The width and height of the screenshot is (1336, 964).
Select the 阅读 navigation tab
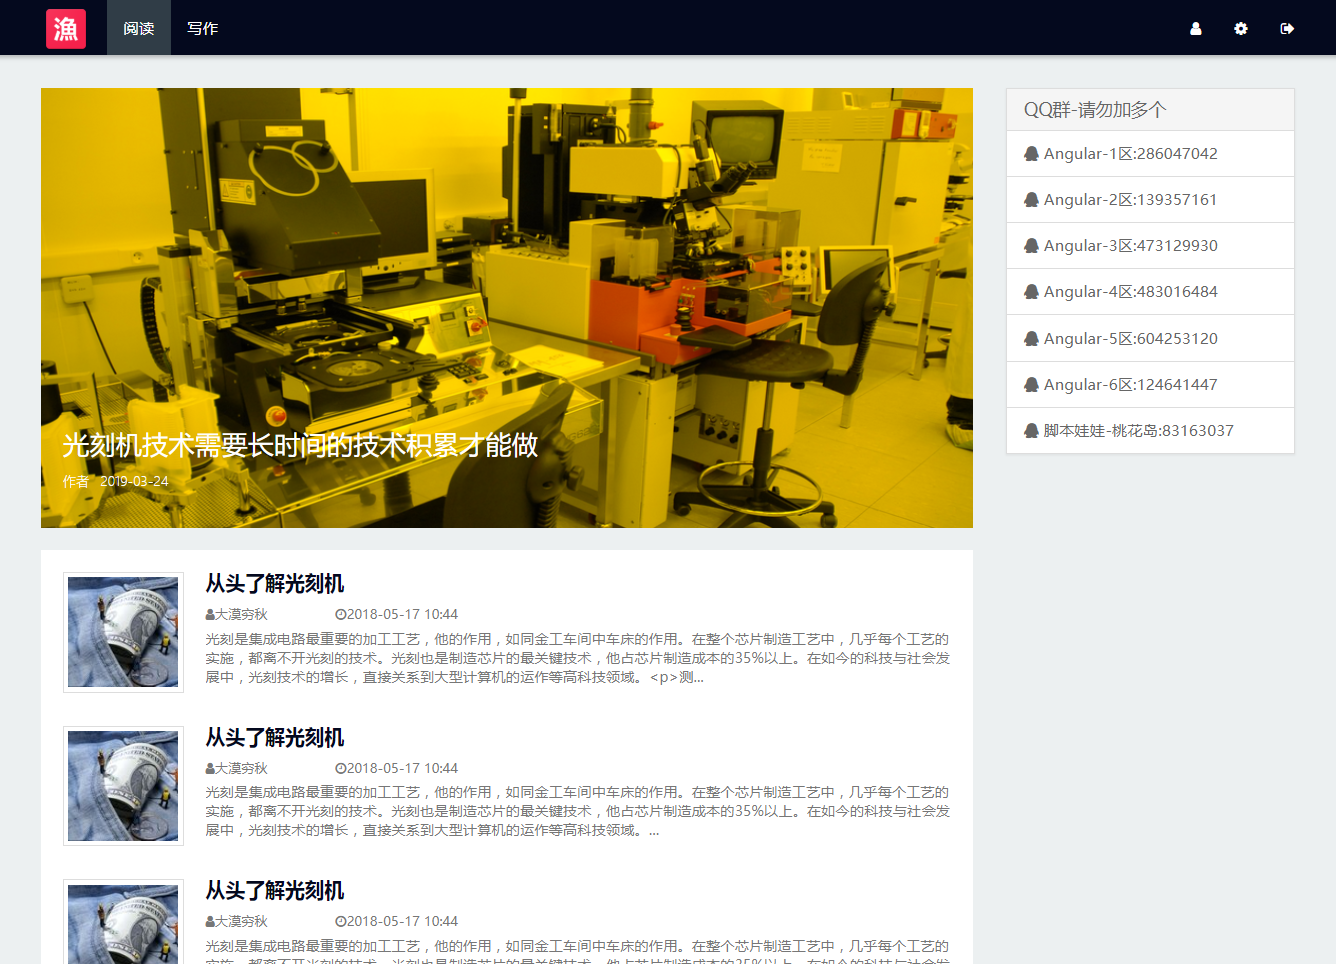pos(138,28)
